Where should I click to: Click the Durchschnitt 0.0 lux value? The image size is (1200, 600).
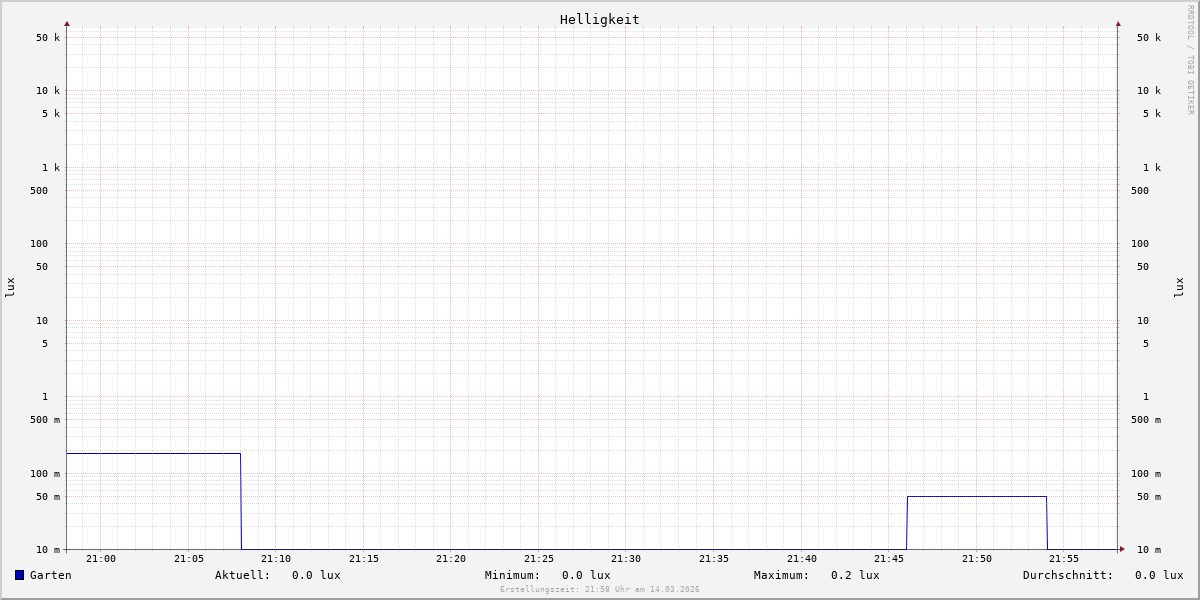point(1159,575)
